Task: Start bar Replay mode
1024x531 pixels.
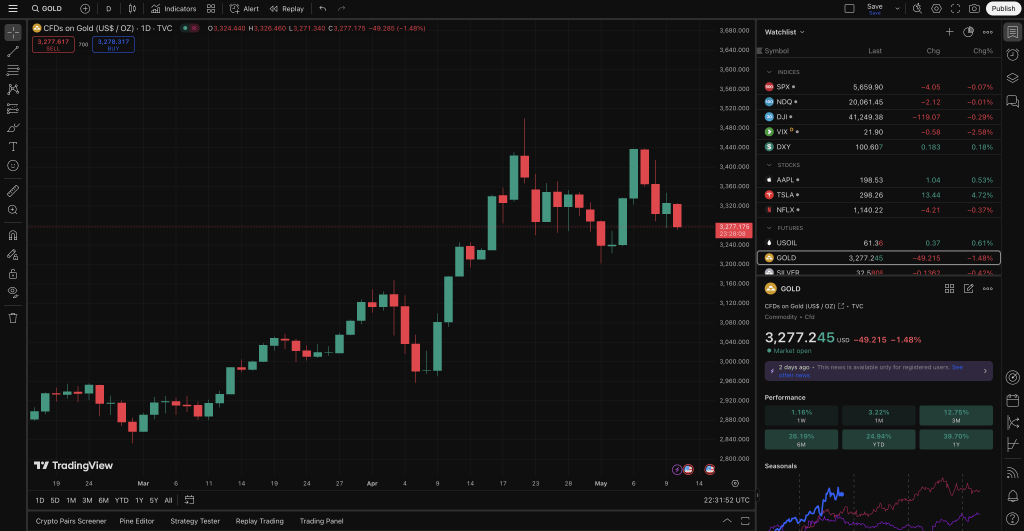Action: pos(287,8)
